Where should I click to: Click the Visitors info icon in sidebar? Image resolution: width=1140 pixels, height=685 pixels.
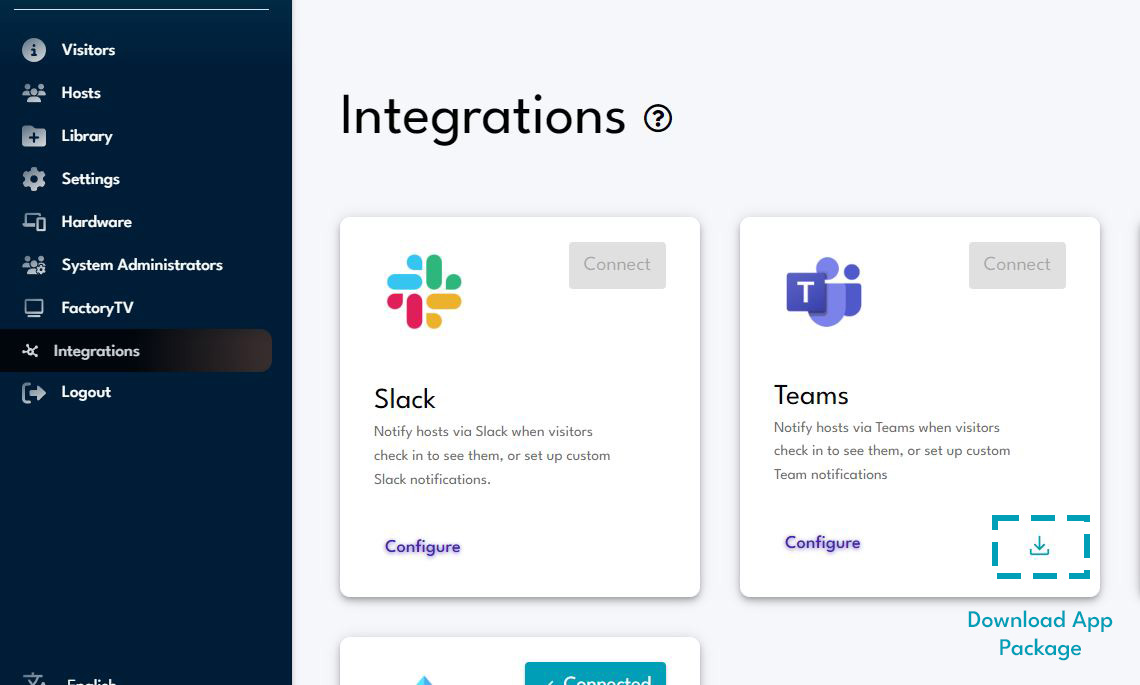(x=34, y=49)
